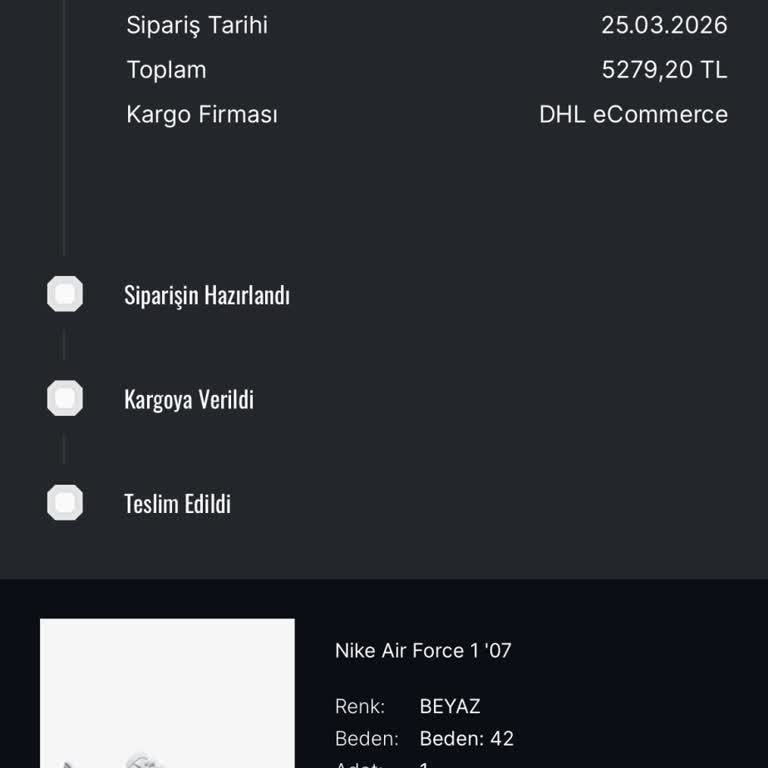Click the timeline connector below Kargoya Verildi marker

(x=65, y=449)
